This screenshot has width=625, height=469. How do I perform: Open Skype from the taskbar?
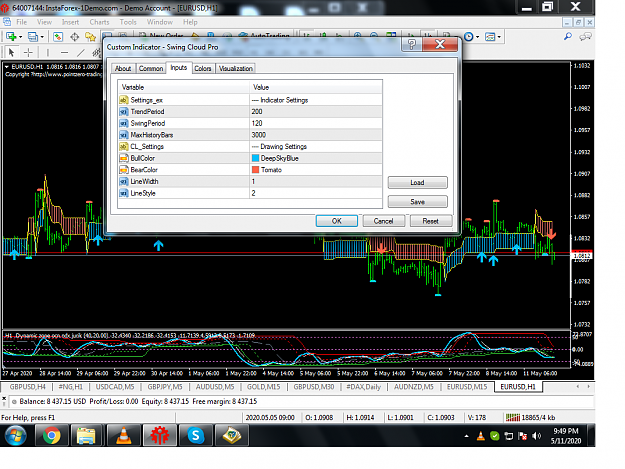click(195, 435)
